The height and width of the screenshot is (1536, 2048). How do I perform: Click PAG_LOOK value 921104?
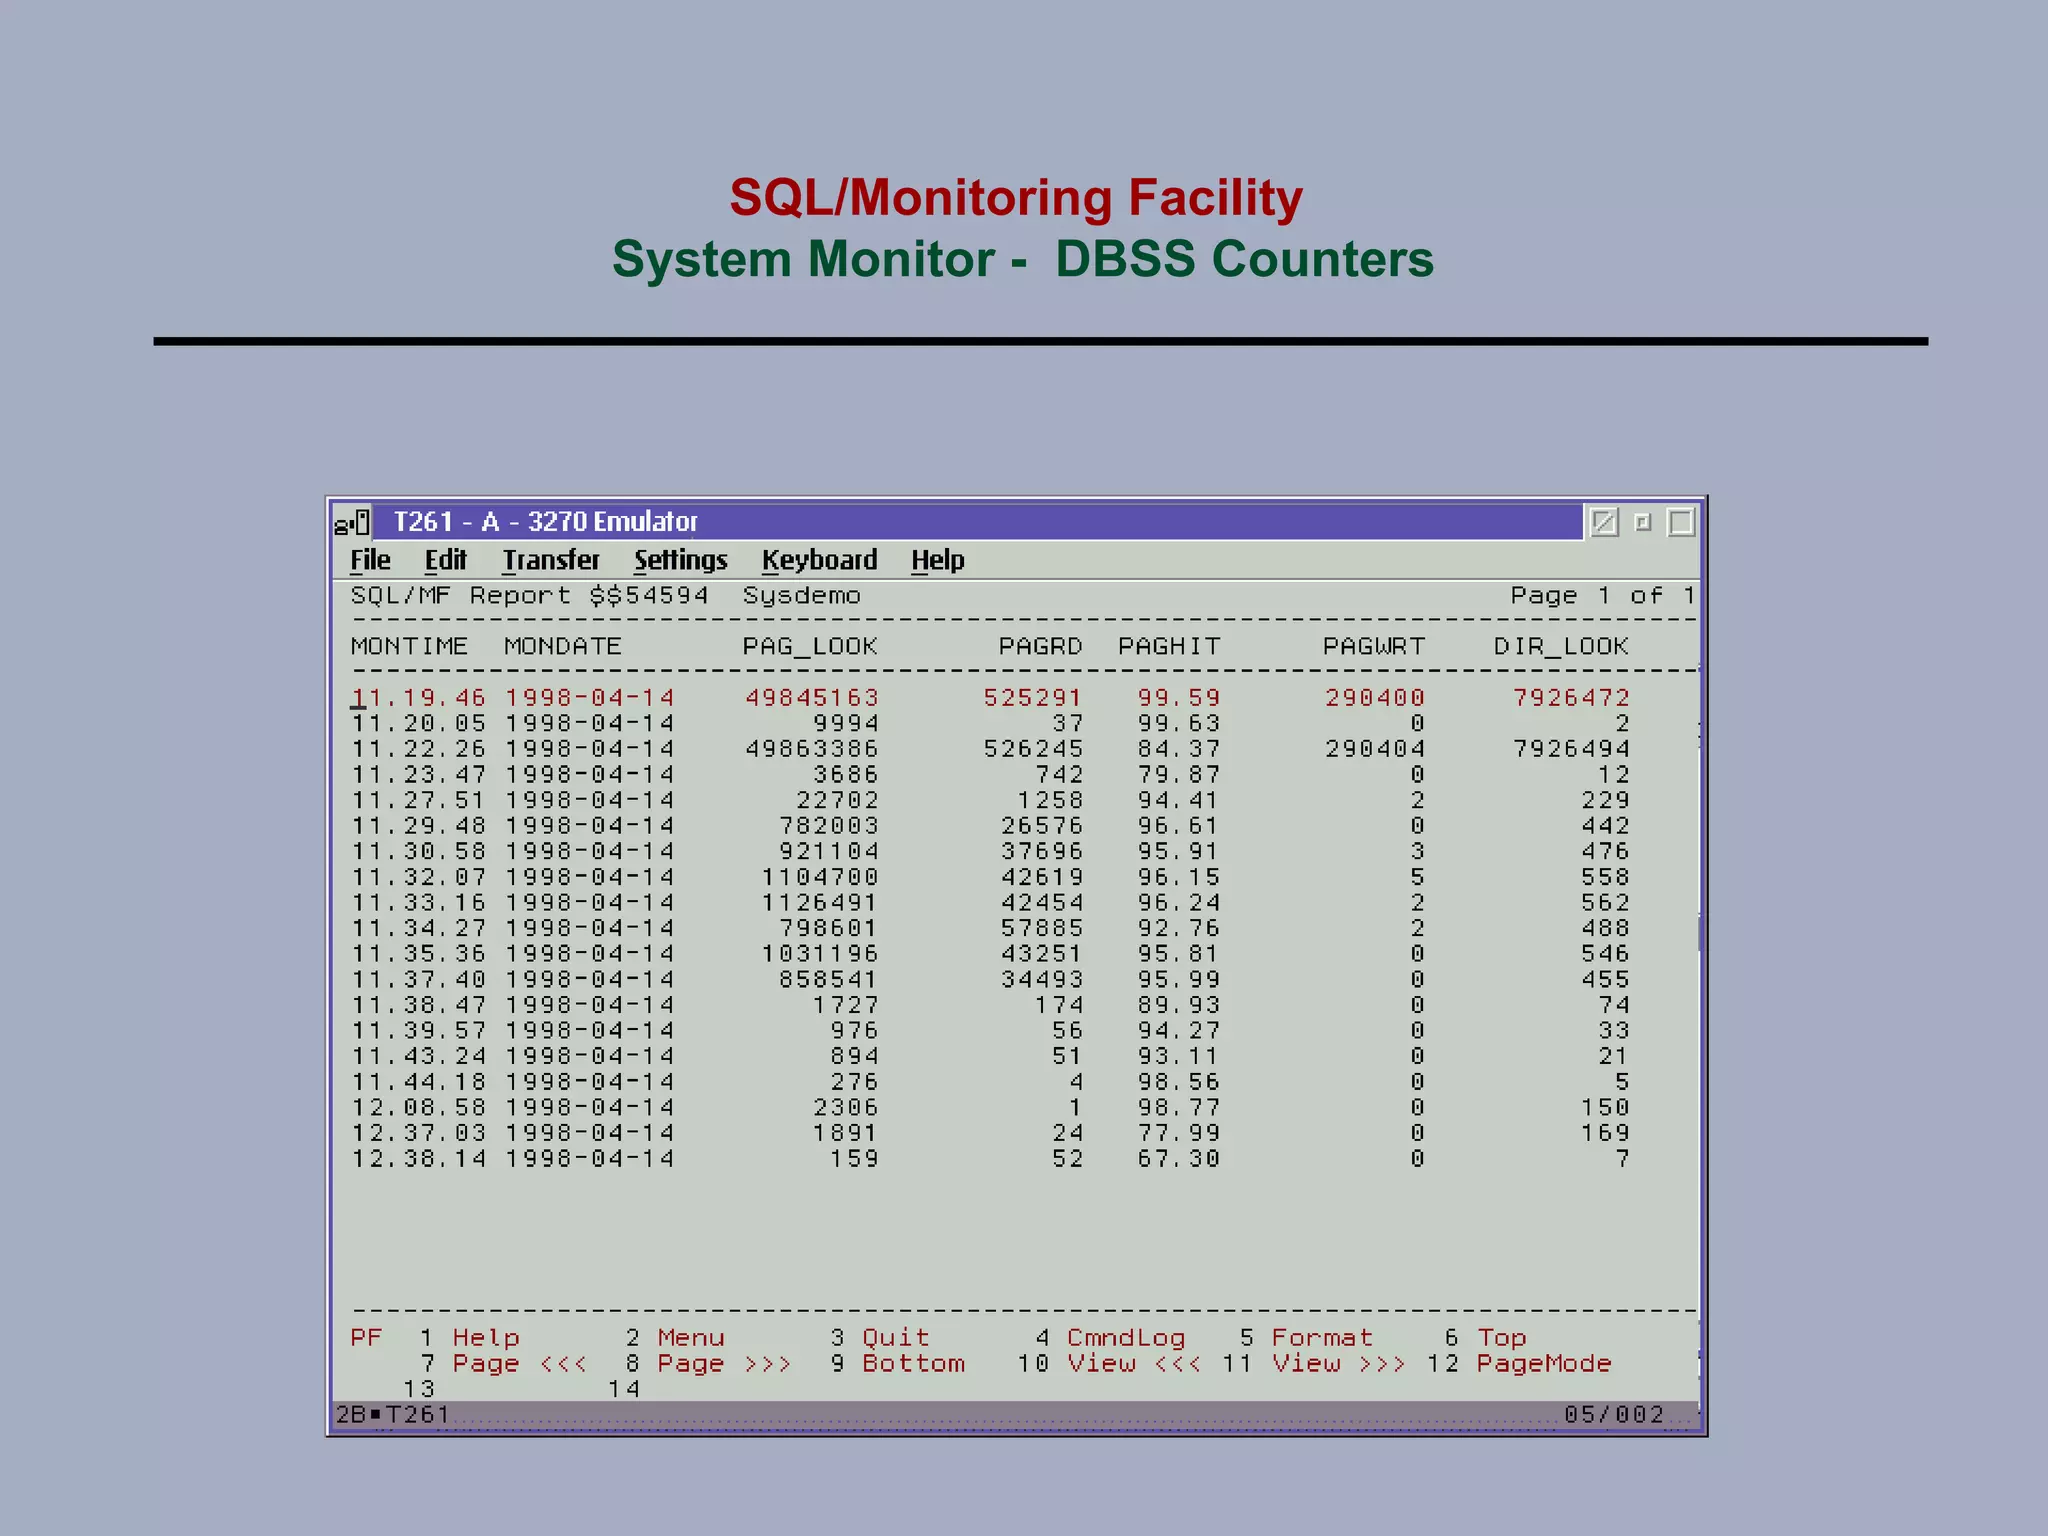click(828, 852)
